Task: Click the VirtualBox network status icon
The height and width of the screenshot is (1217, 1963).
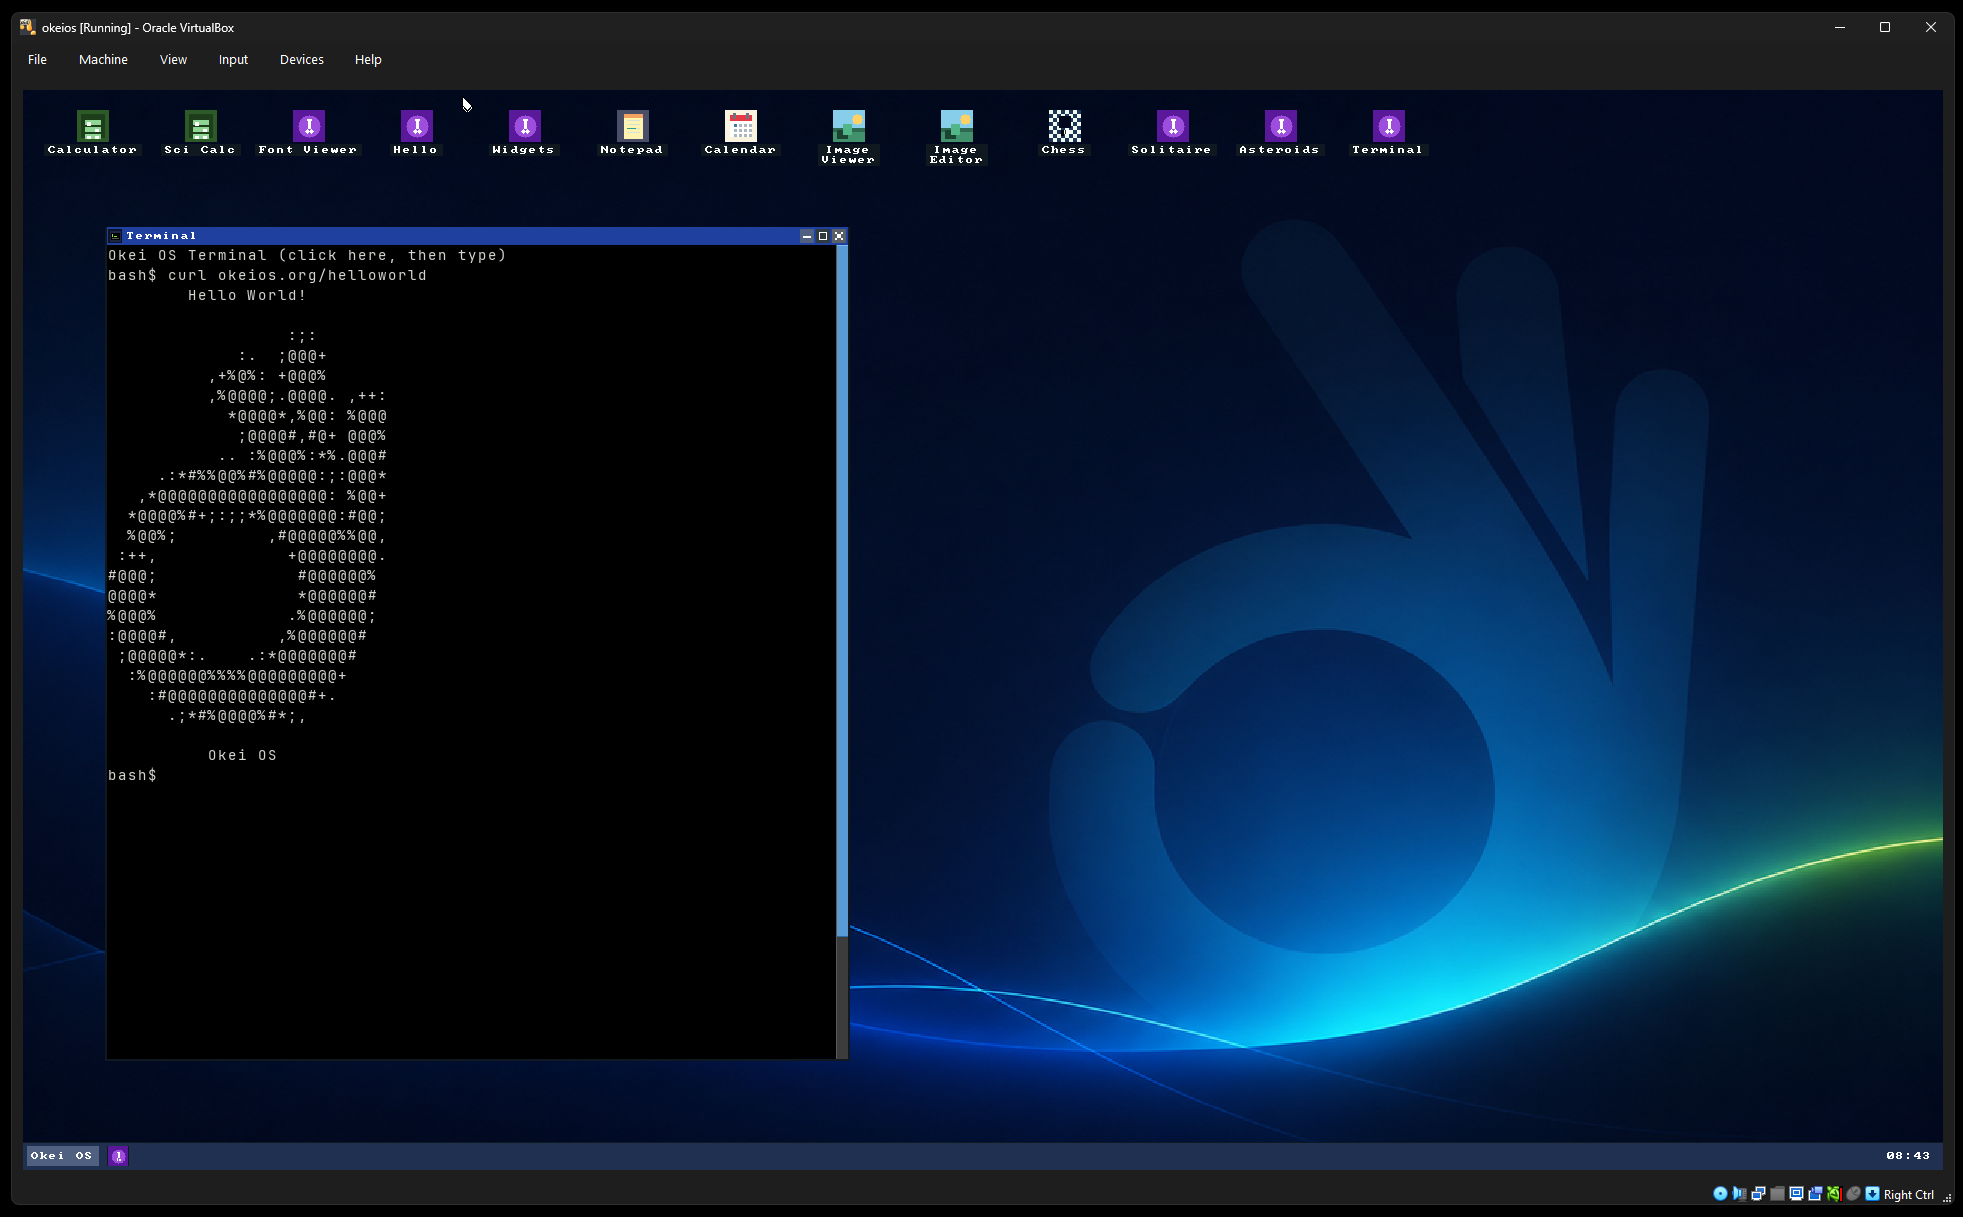Action: coord(1758,1194)
